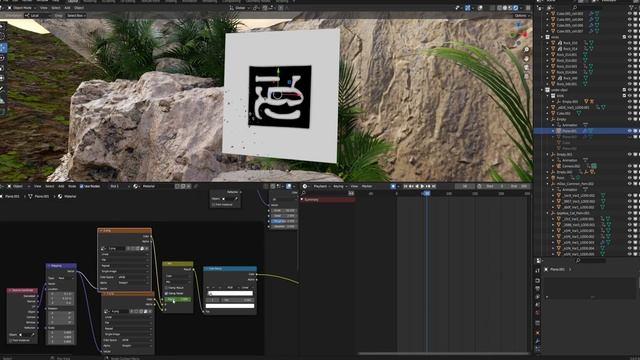Image resolution: width=640 pixels, height=360 pixels.
Task: Hide Camera.002 using its outliner eye icon
Action: tap(630, 166)
